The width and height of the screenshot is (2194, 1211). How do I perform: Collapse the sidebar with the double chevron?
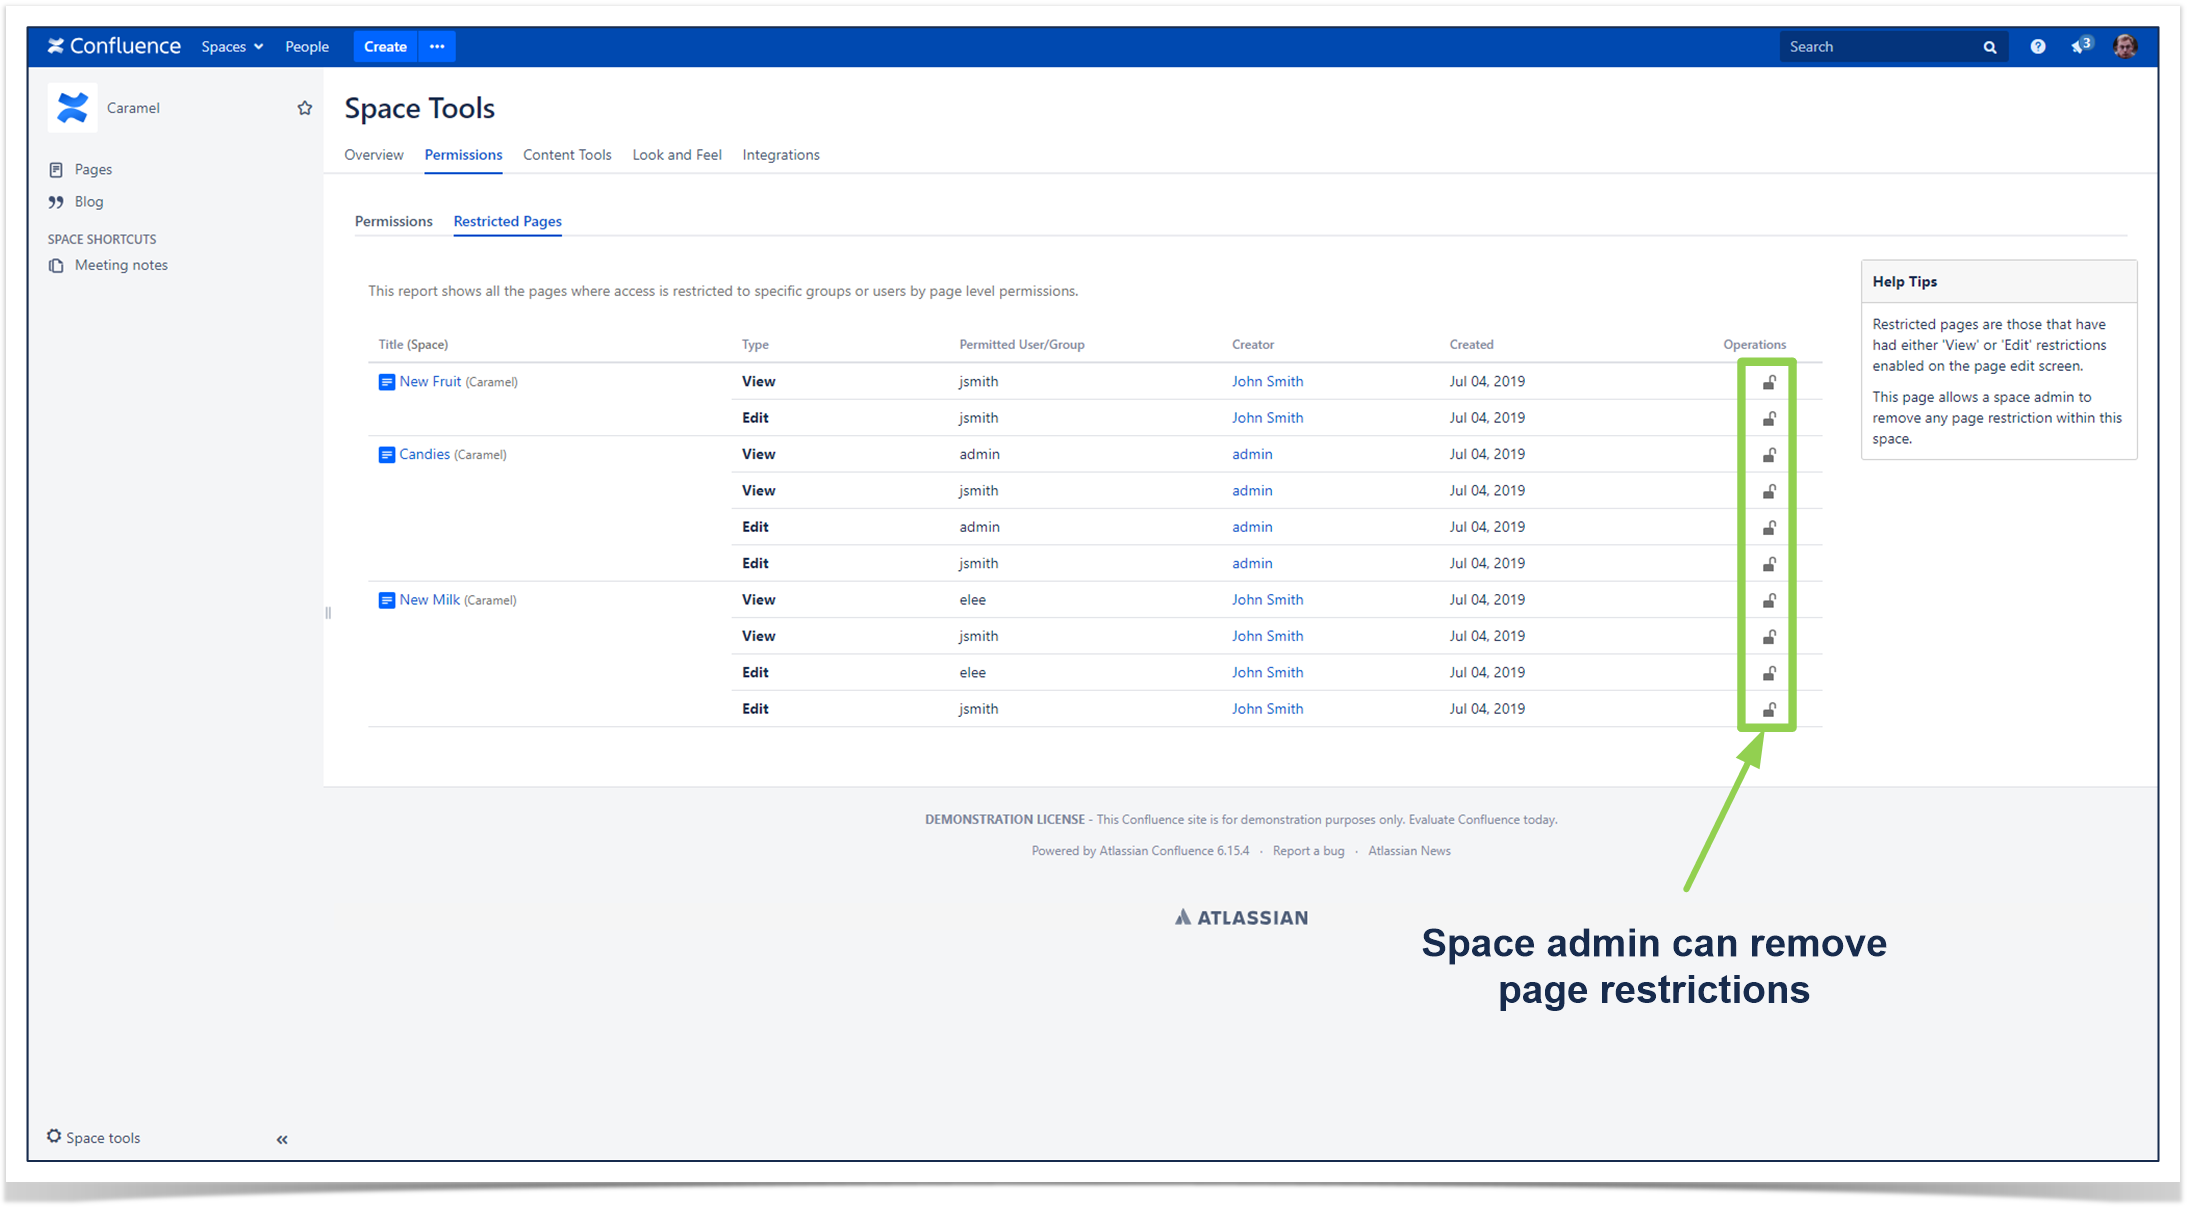click(282, 1139)
